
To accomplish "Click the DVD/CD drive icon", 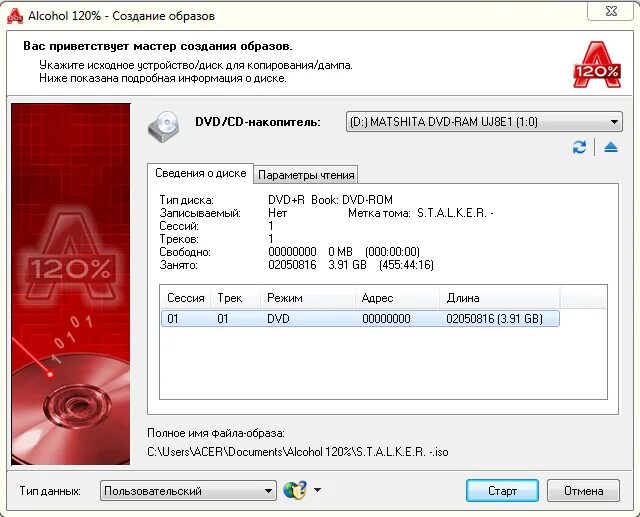I will click(164, 126).
